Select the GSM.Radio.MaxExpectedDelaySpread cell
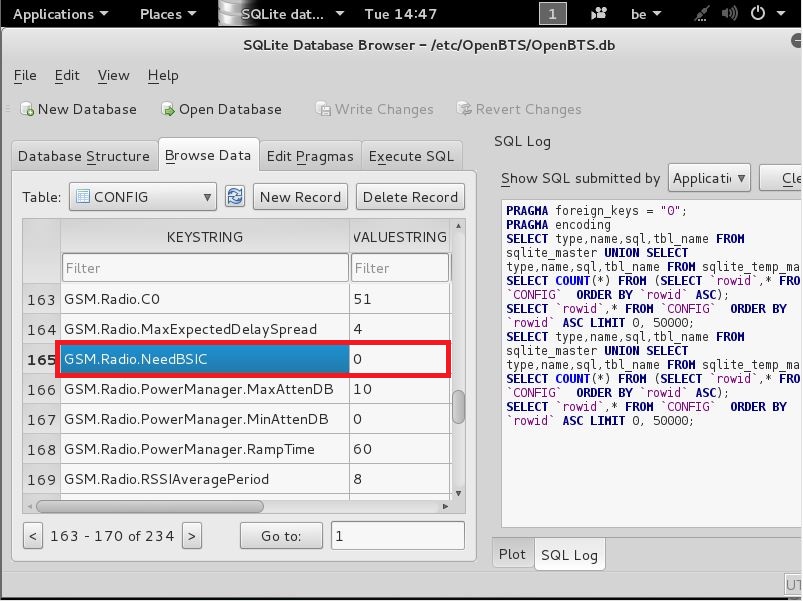This screenshot has width=803, height=601. tap(205, 329)
